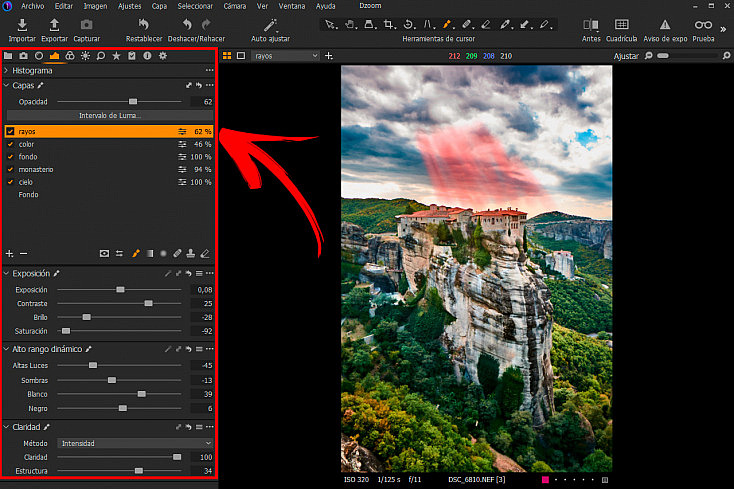This screenshot has height=489, width=734.
Task: Uncheck the monasterio layer checkbox
Action: pyautogui.click(x=10, y=169)
